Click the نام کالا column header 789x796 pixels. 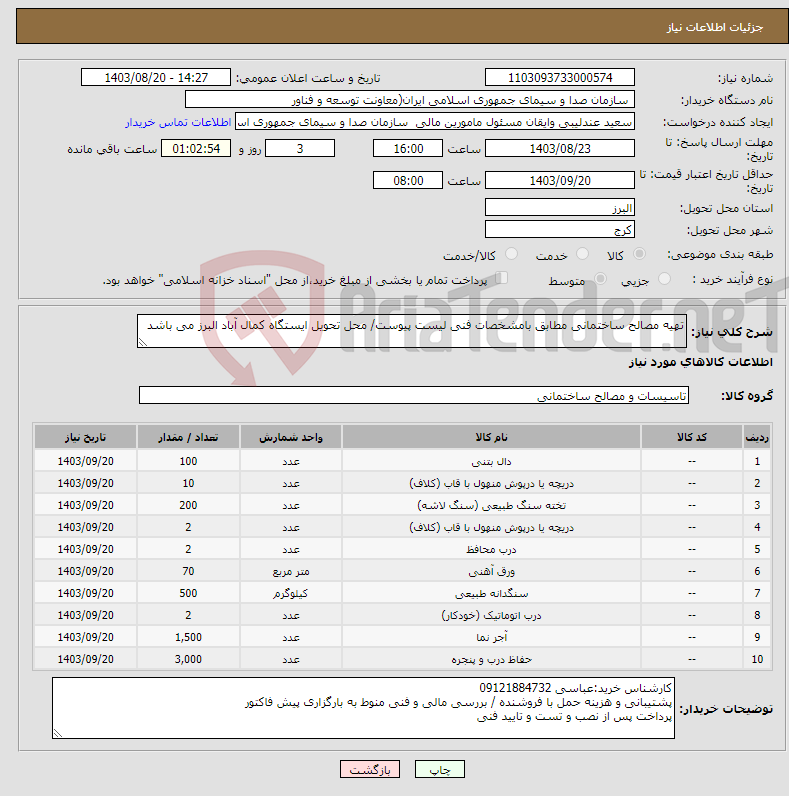(491, 437)
